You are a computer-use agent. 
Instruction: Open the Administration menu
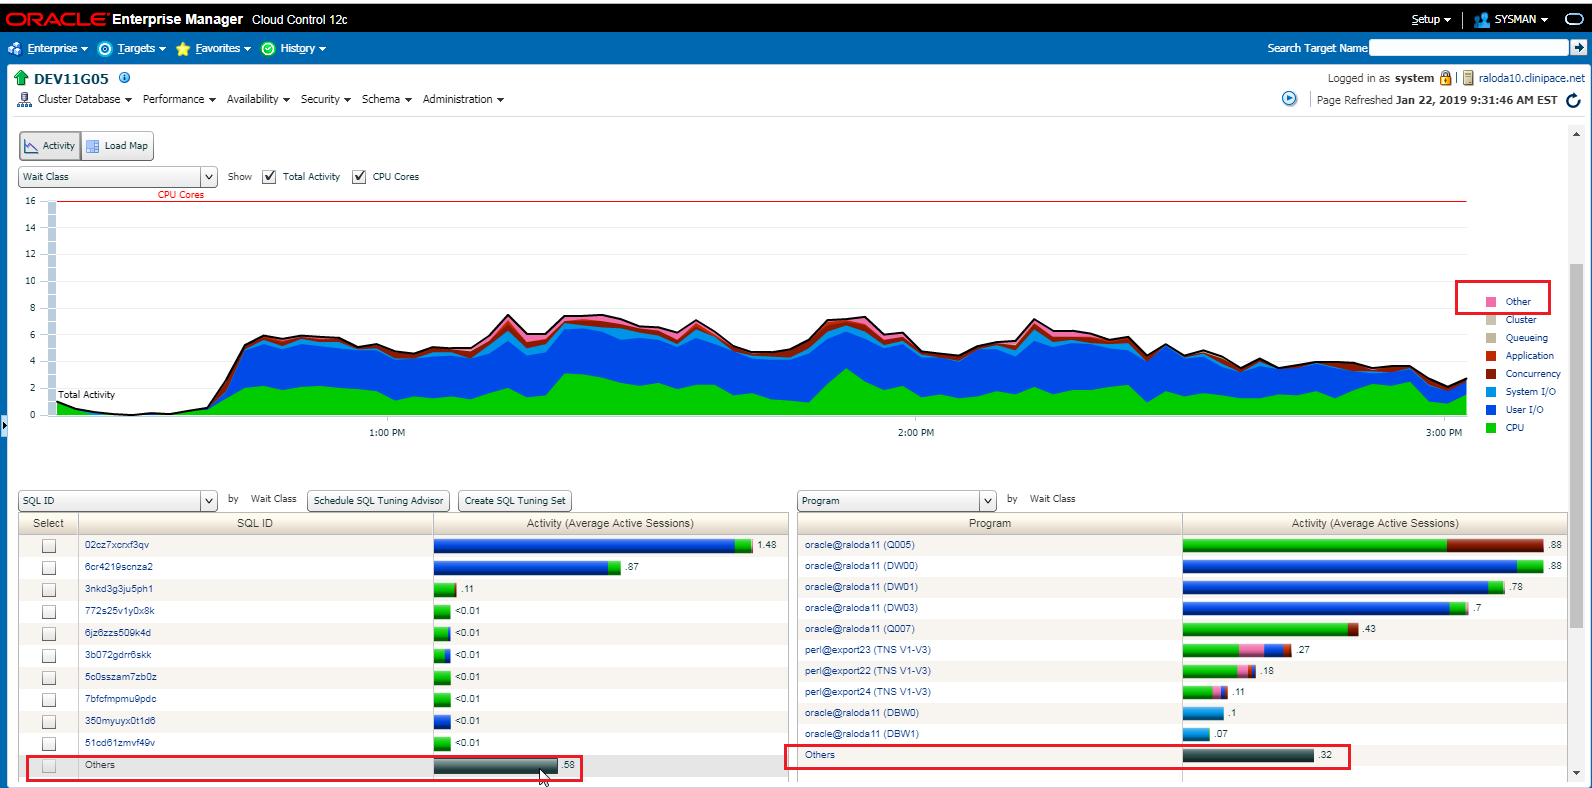coord(463,99)
